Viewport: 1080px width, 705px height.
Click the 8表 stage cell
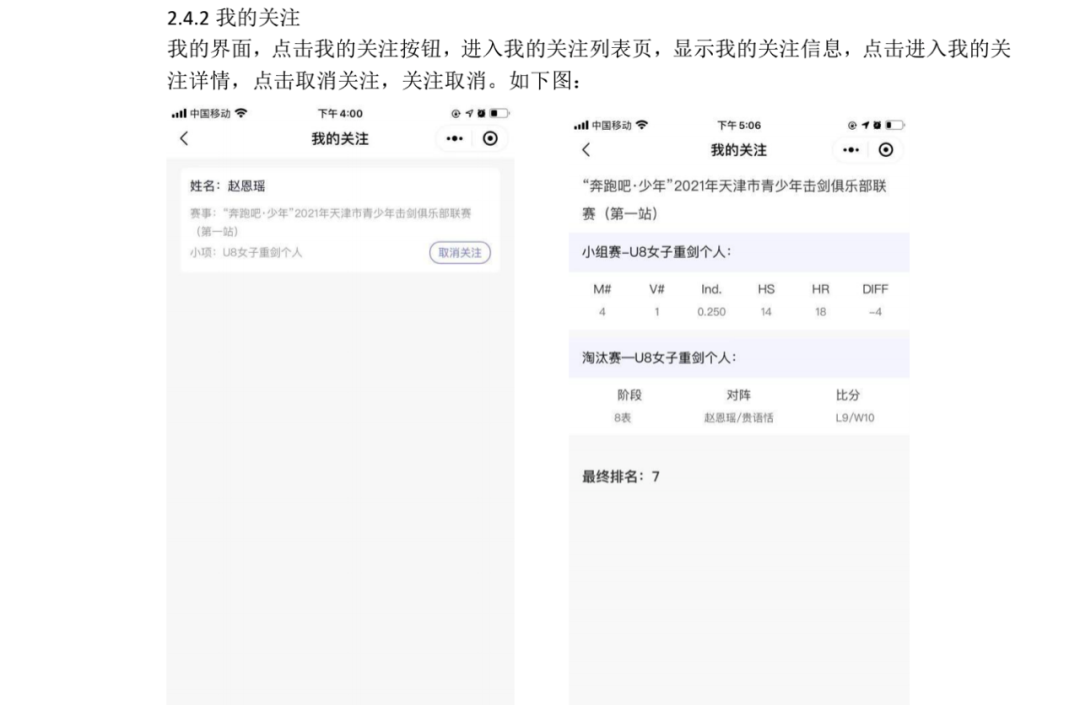[x=623, y=417]
